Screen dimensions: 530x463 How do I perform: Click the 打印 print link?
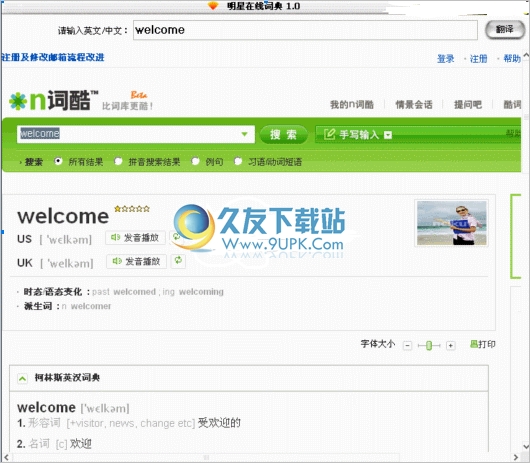click(x=483, y=344)
